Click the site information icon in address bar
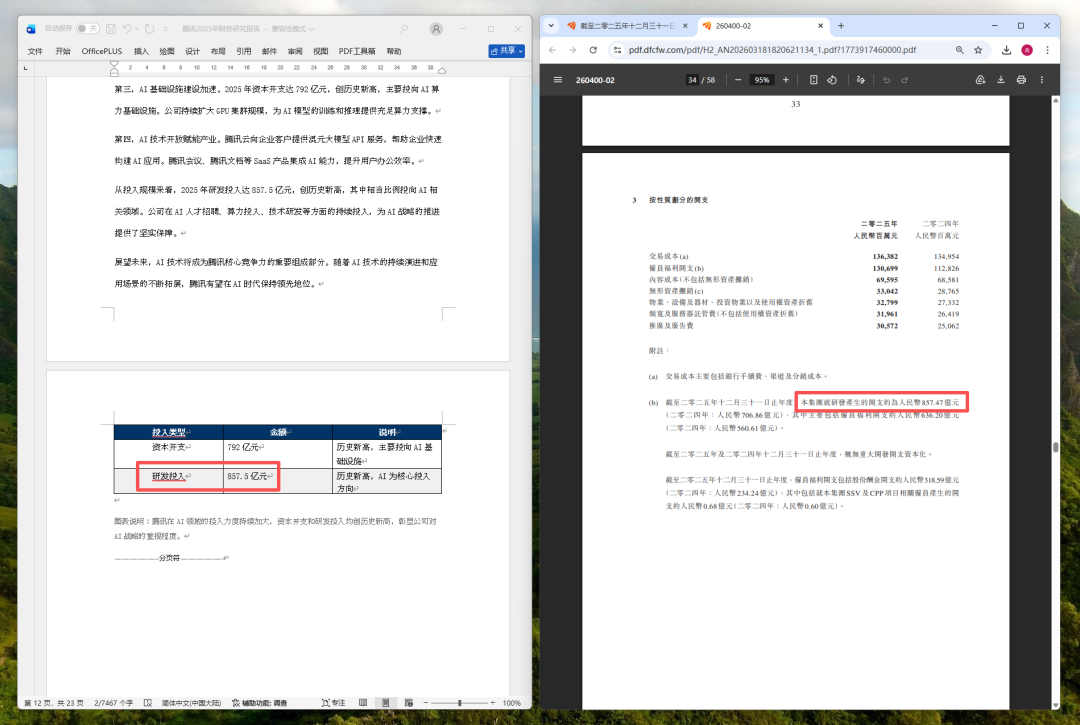1080x725 pixels. pos(618,50)
